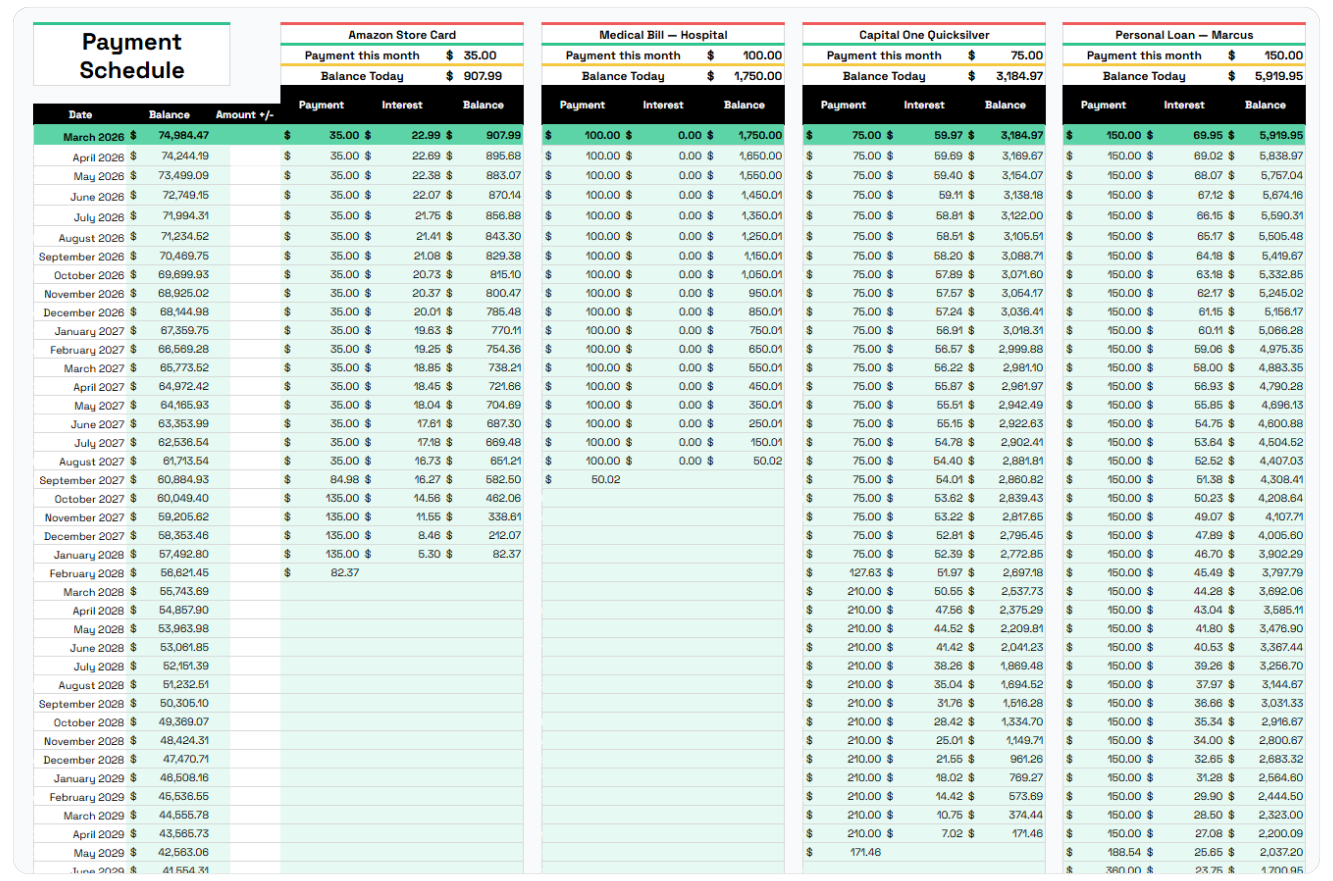Image resolution: width=1333 pixels, height=881 pixels.
Task: Click Amazon balance cell 212.07
Action: tap(504, 535)
